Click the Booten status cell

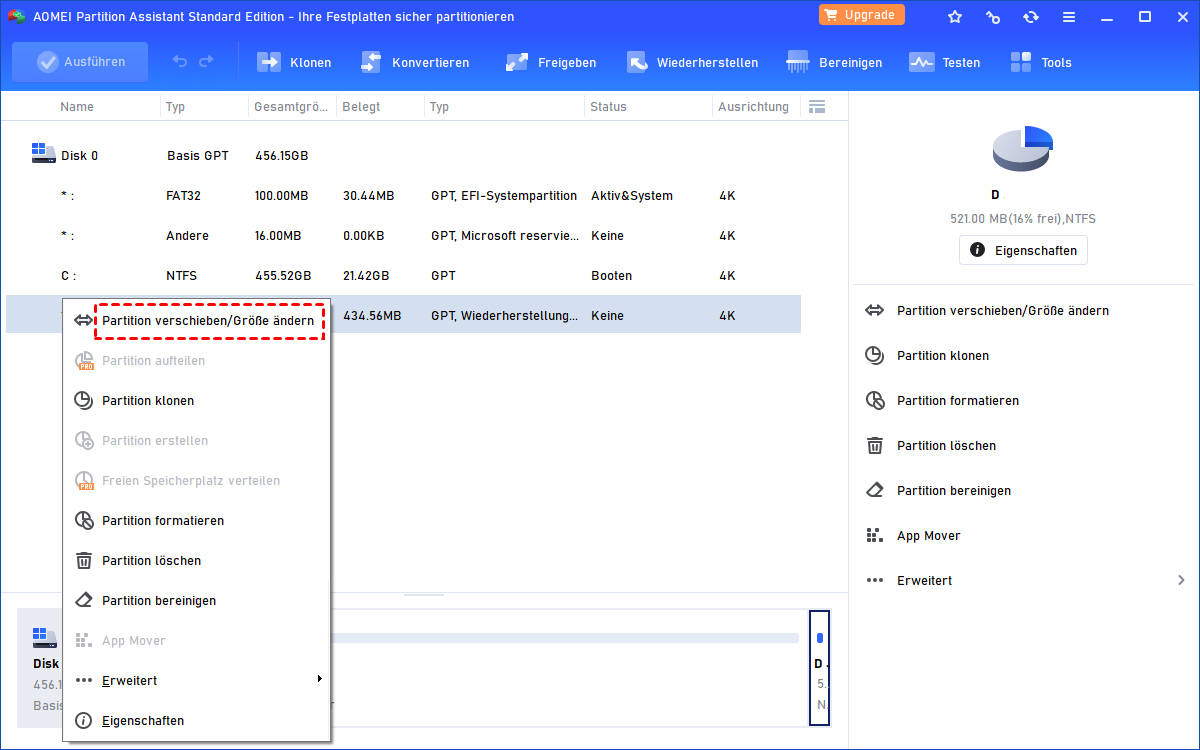point(611,276)
